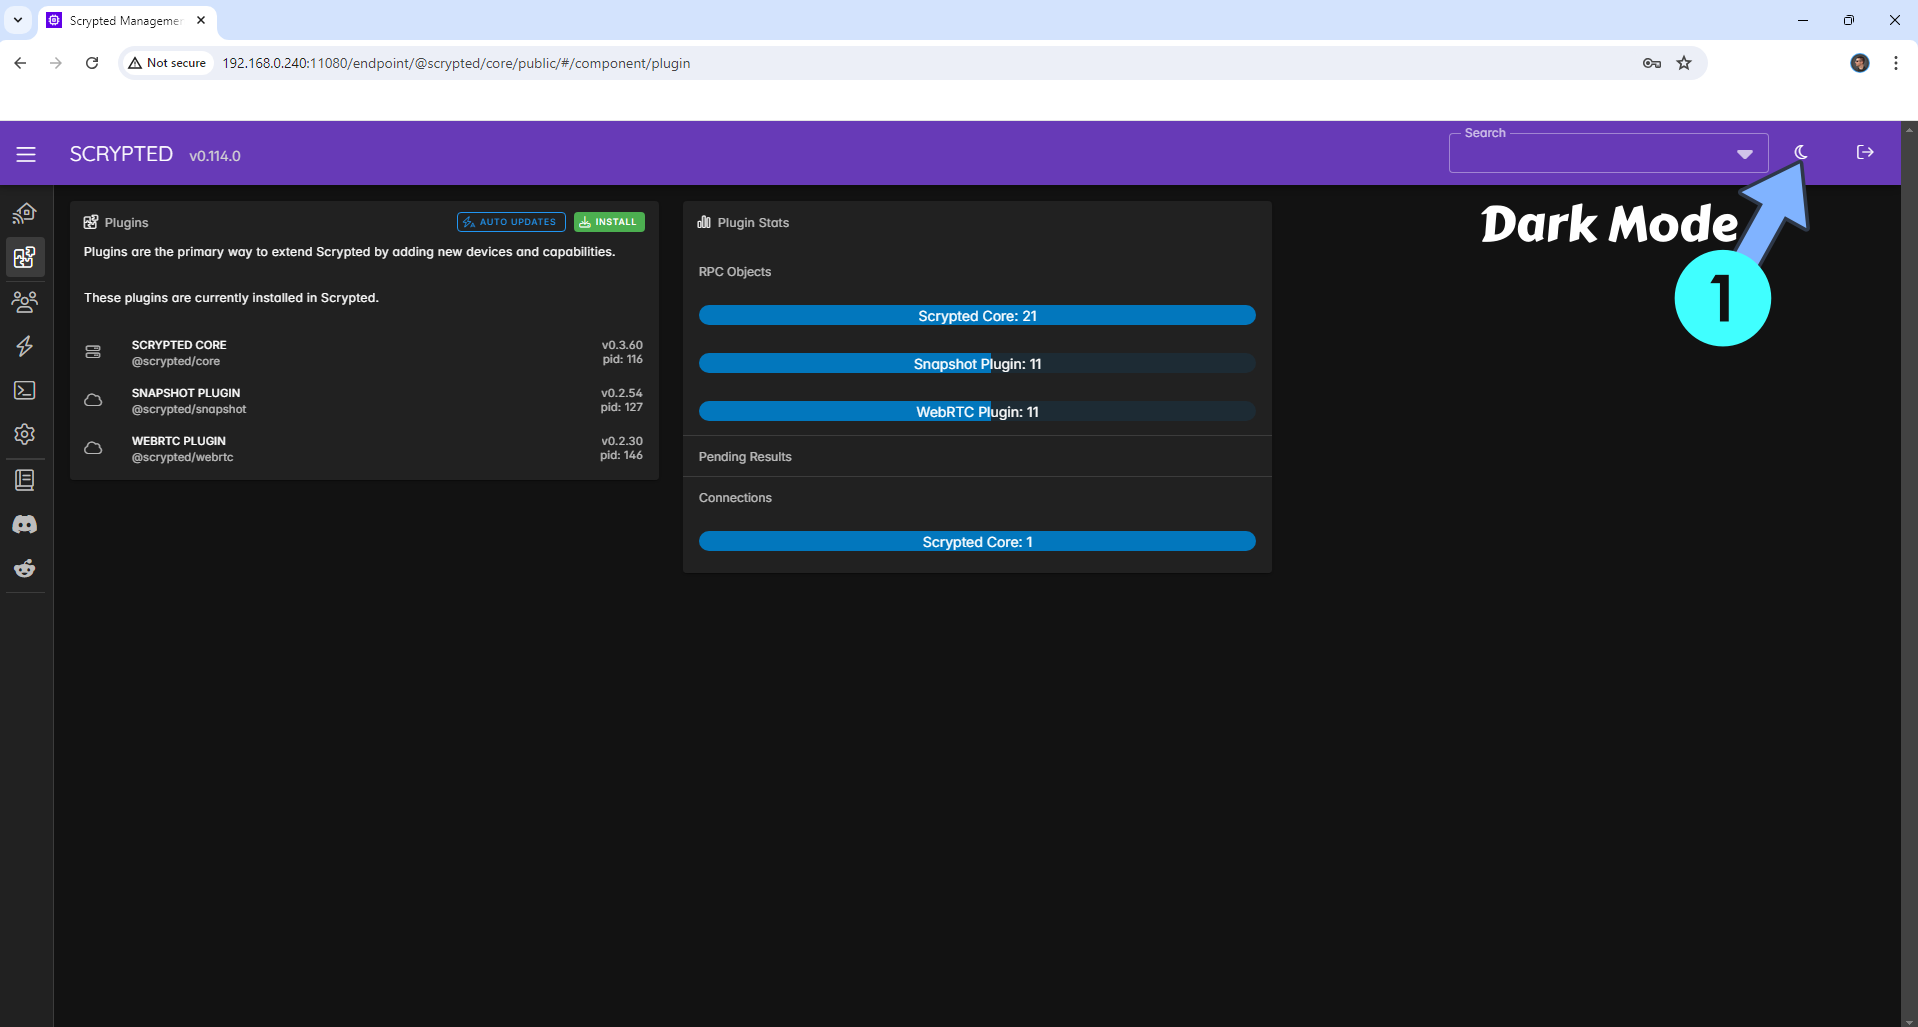This screenshot has height=1027, width=1918.
Task: Open the hamburger navigation menu
Action: click(26, 154)
